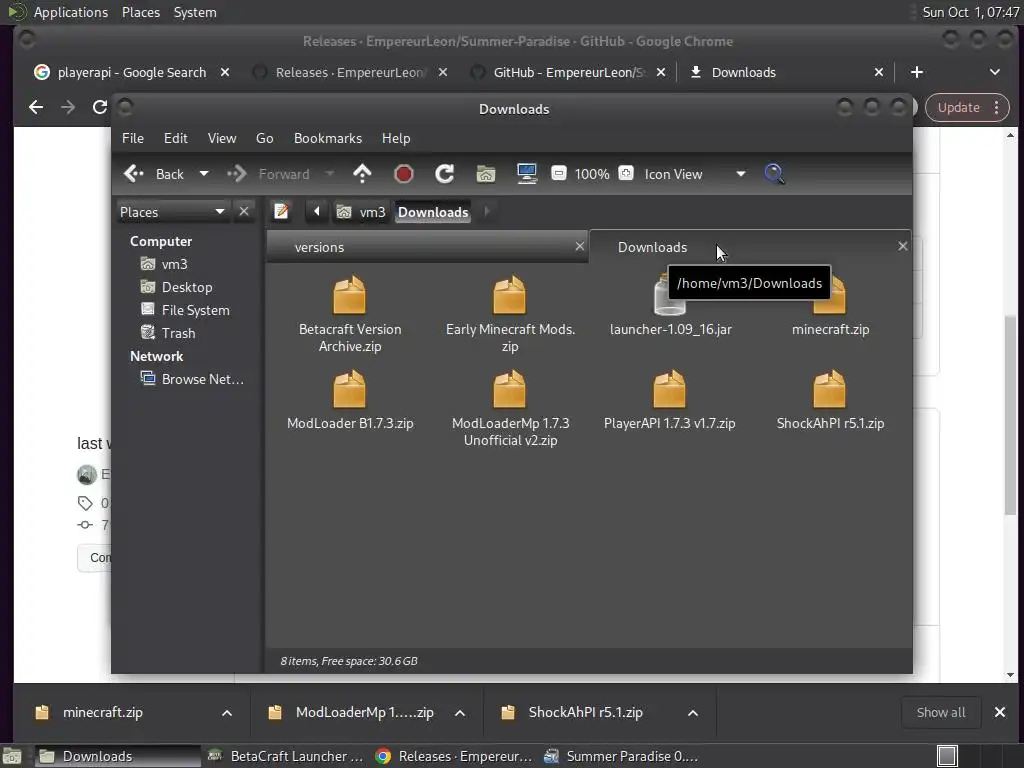Click the path bar left scroll arrow
Image resolution: width=1024 pixels, height=768 pixels.
[317, 212]
